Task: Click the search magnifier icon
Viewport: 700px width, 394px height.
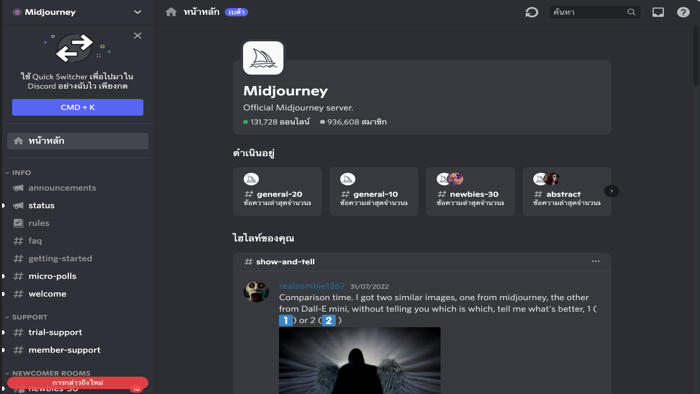Action: (x=631, y=12)
